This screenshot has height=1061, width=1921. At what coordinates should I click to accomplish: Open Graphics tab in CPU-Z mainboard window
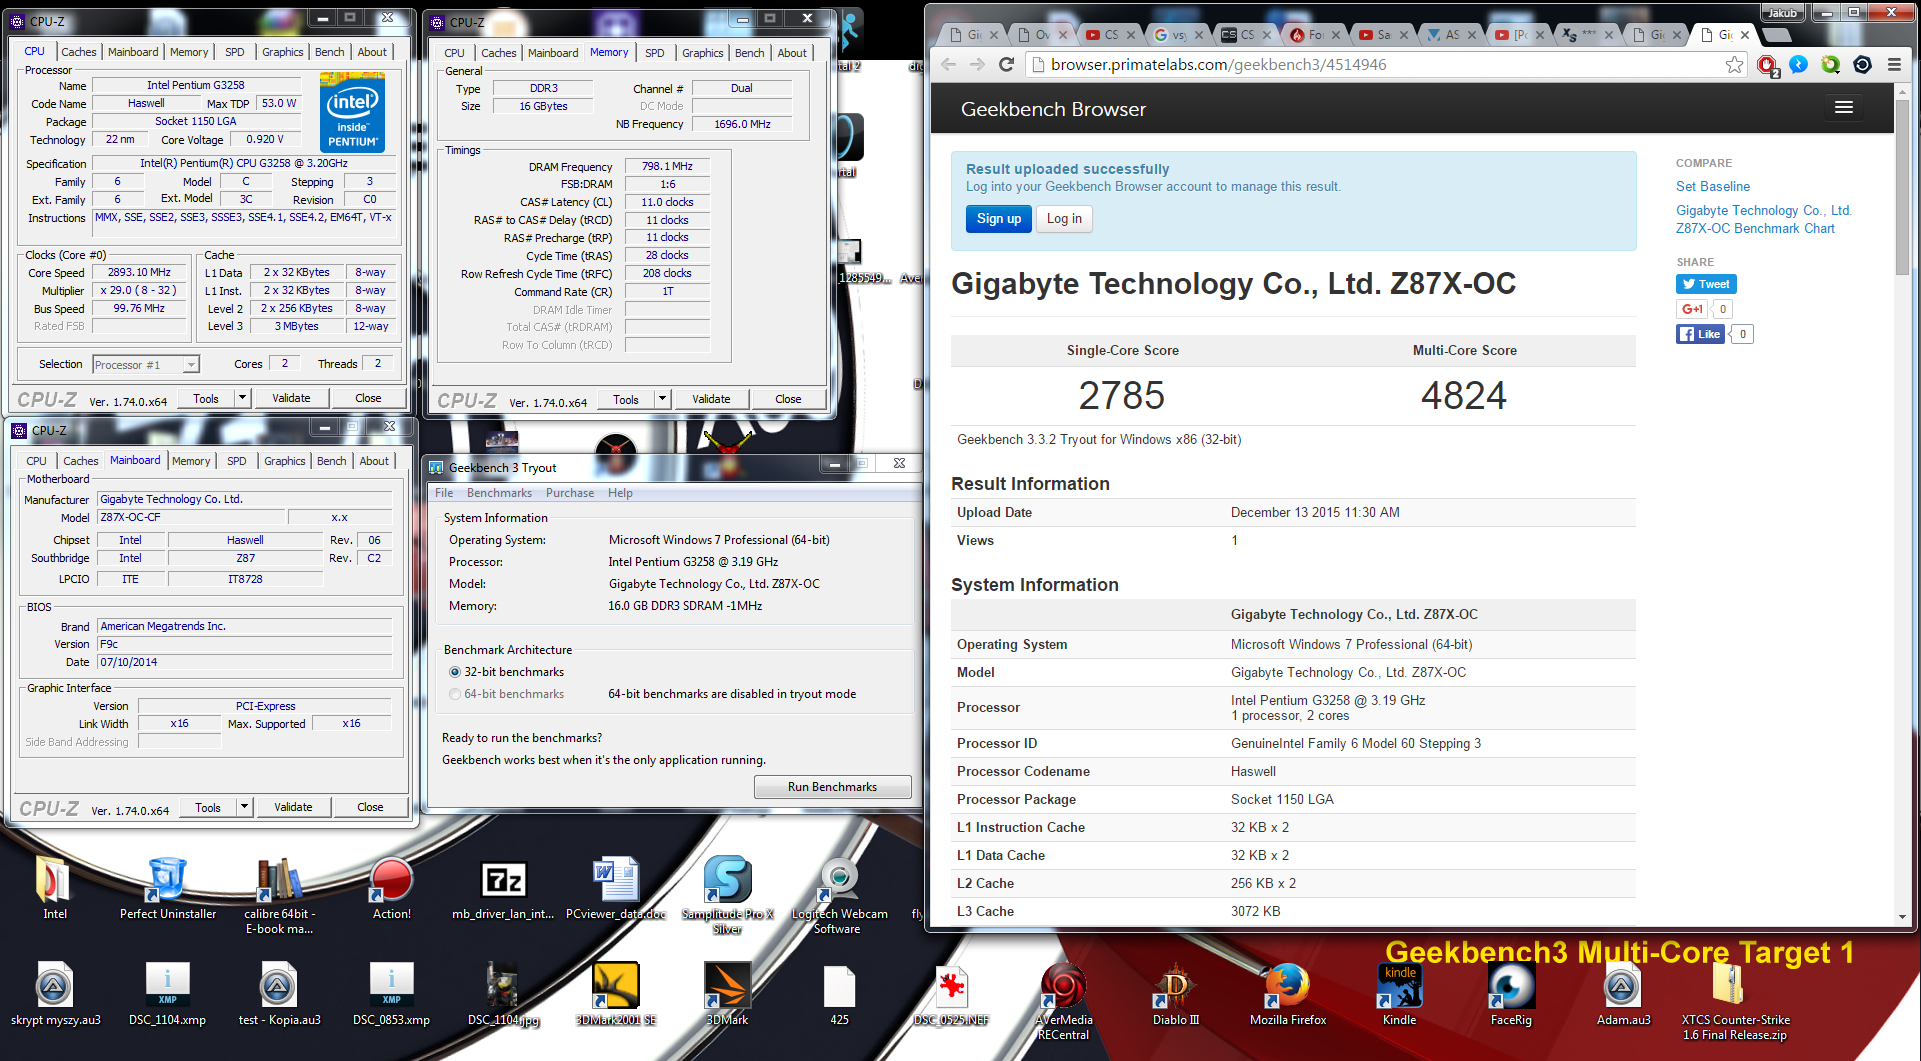tap(284, 461)
